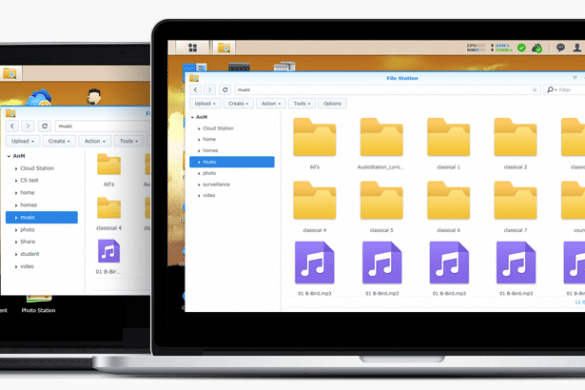Viewport: 585px width, 390px height.
Task: Select photo folder in right tree
Action: pos(209,173)
